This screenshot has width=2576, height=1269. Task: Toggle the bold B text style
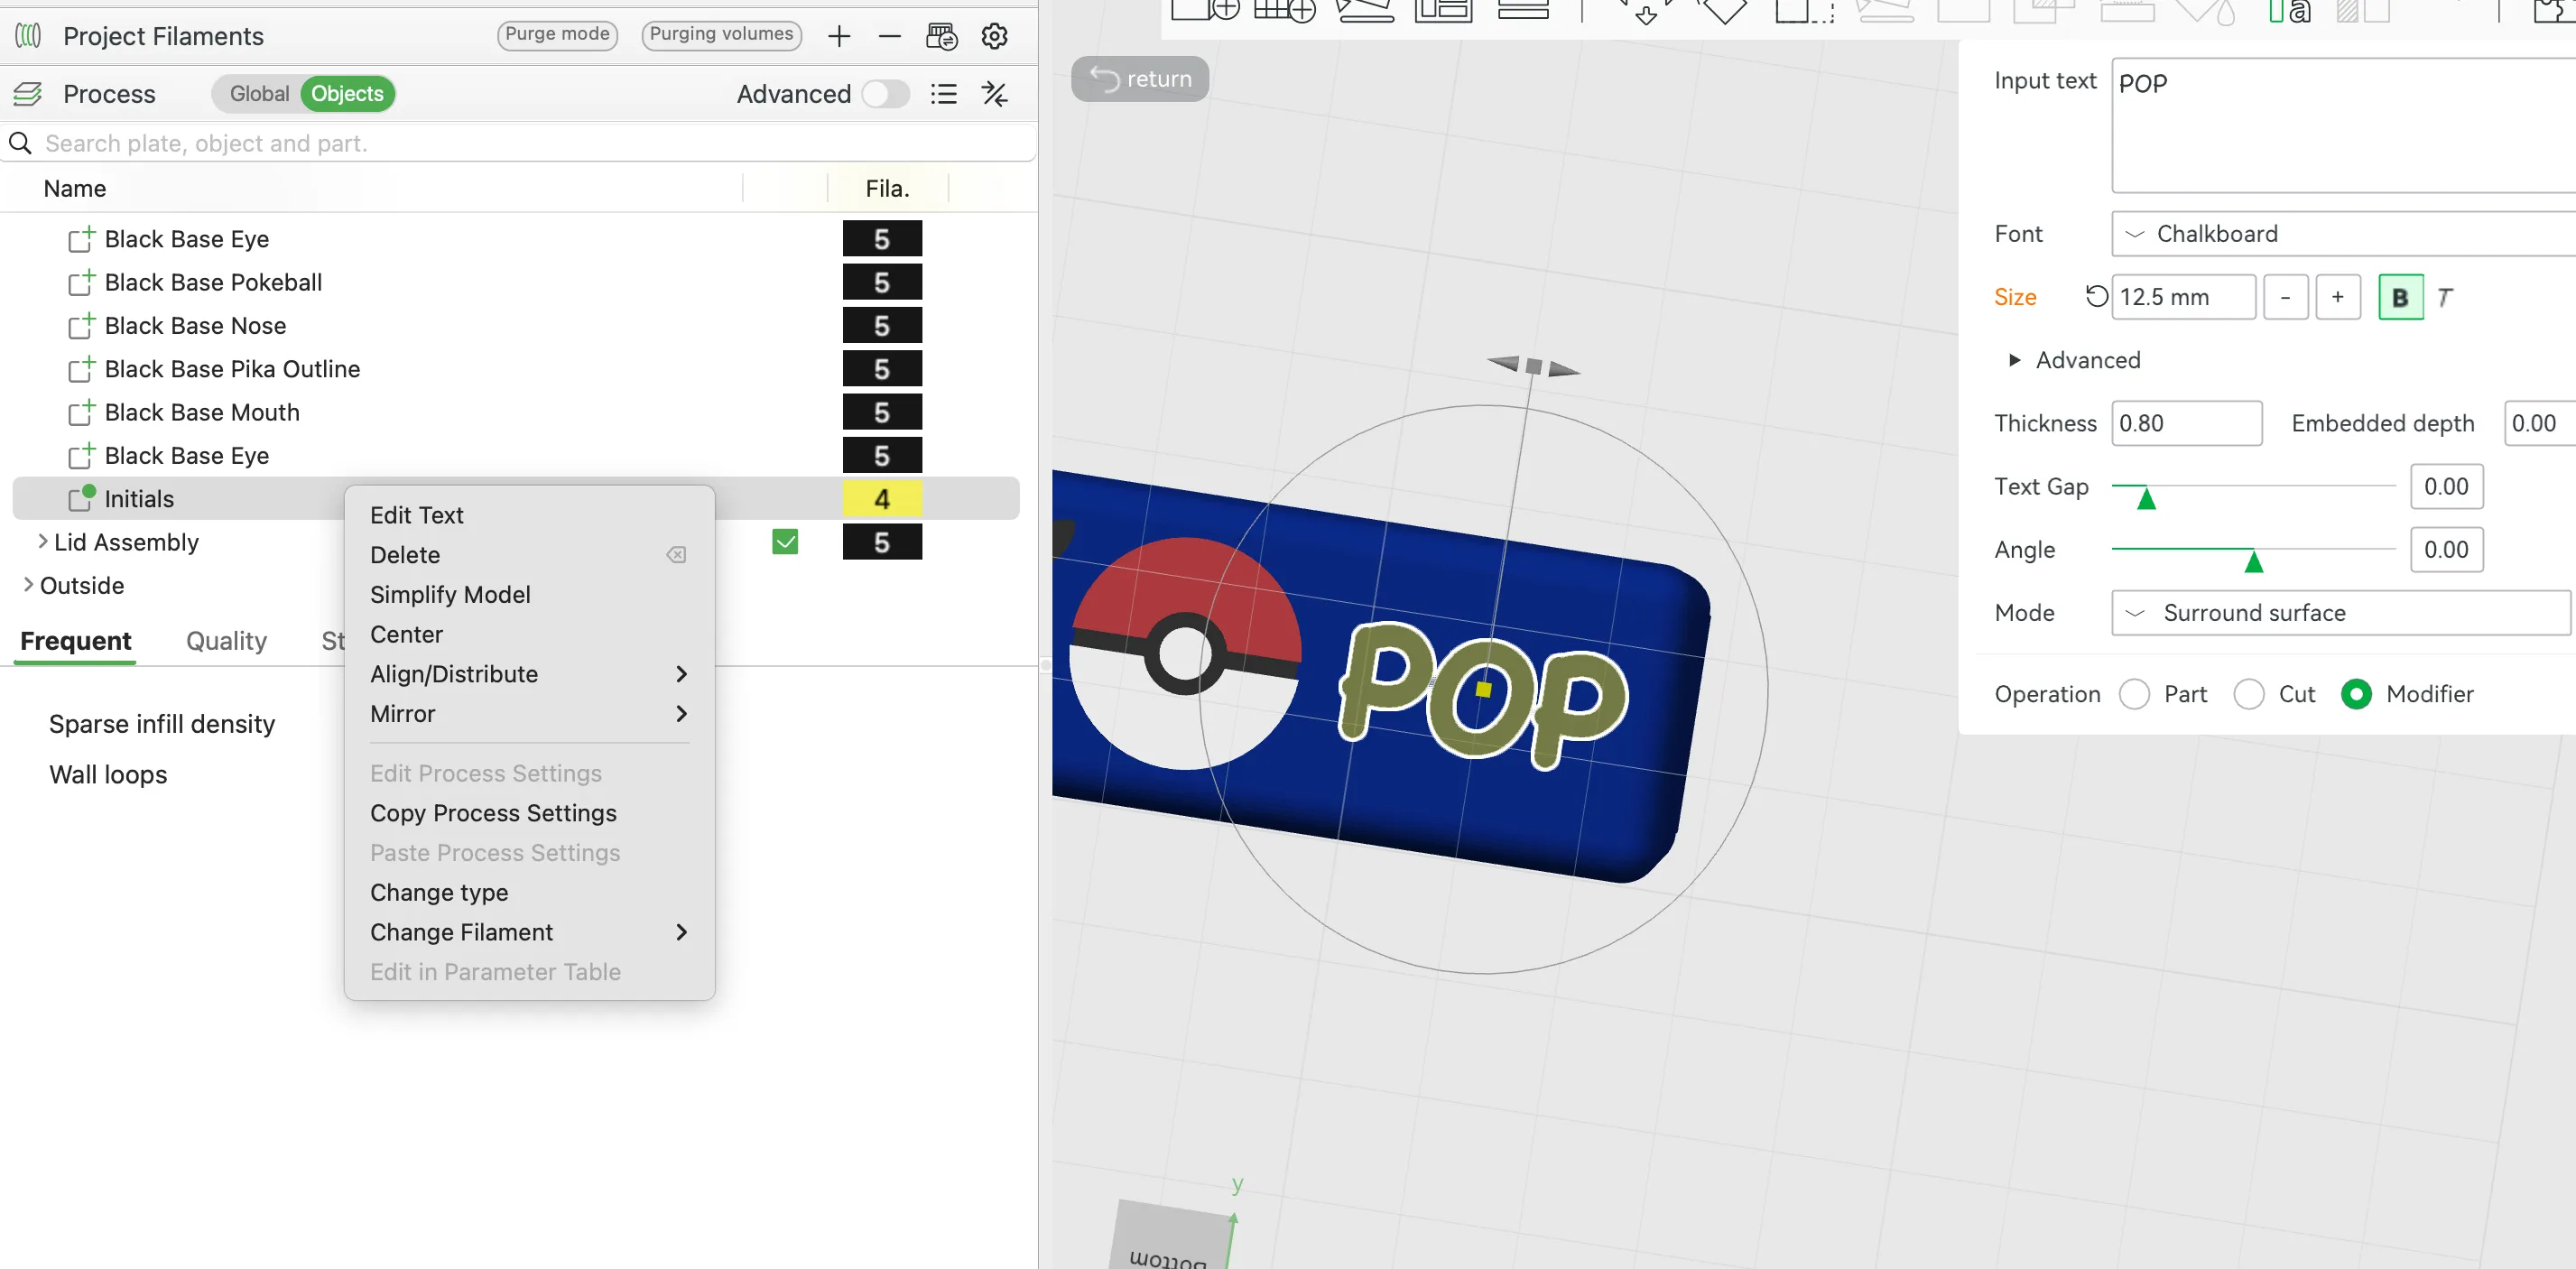click(2400, 297)
